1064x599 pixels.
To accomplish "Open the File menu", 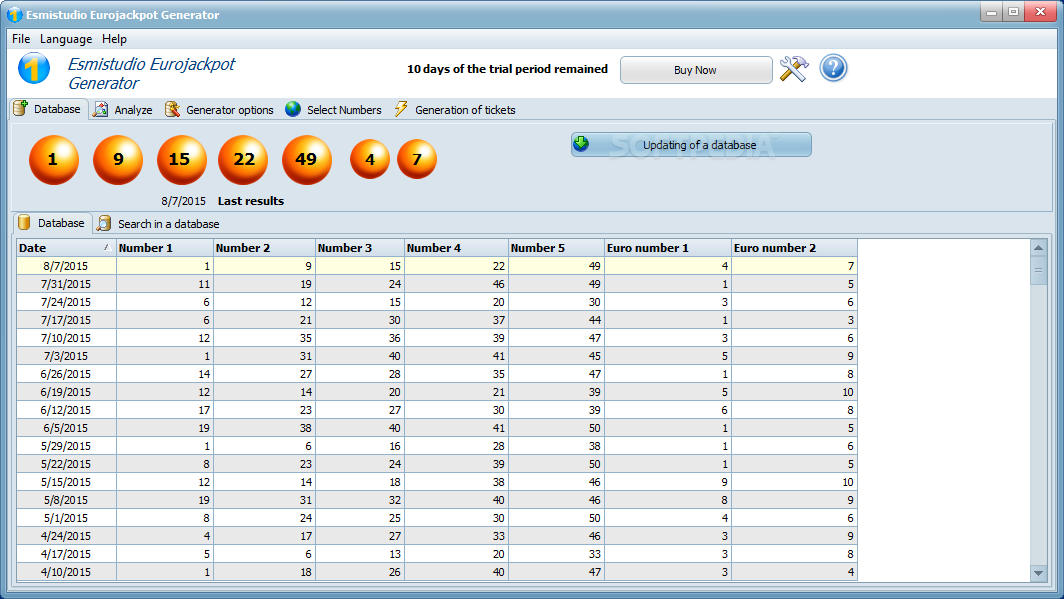I will 21,39.
